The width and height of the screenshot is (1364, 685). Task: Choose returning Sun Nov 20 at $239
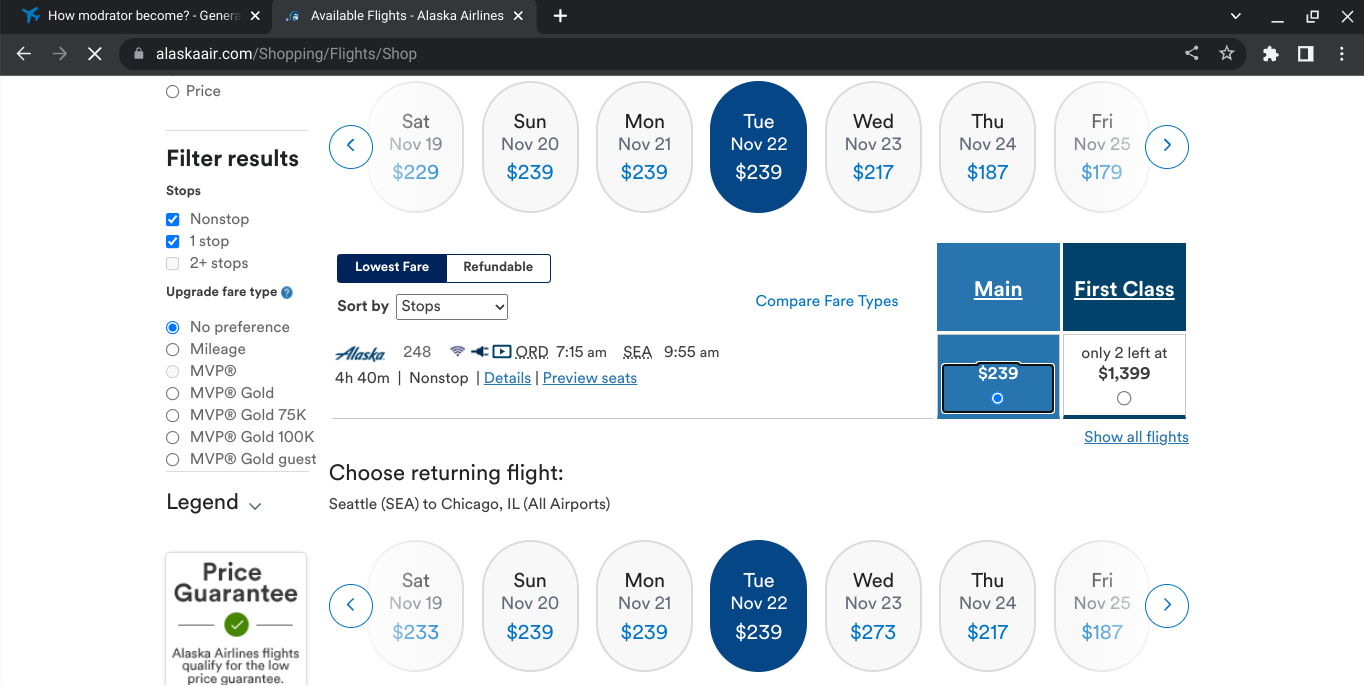tap(530, 606)
